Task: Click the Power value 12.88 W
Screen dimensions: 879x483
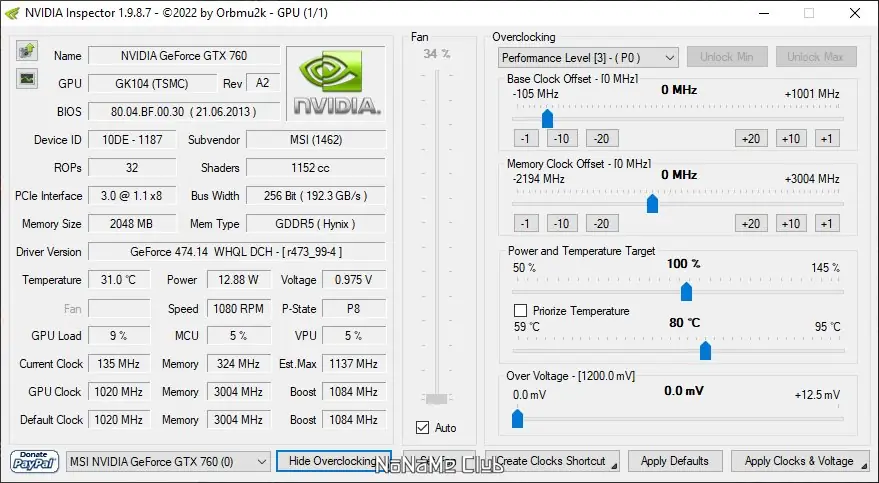Action: [x=239, y=280]
